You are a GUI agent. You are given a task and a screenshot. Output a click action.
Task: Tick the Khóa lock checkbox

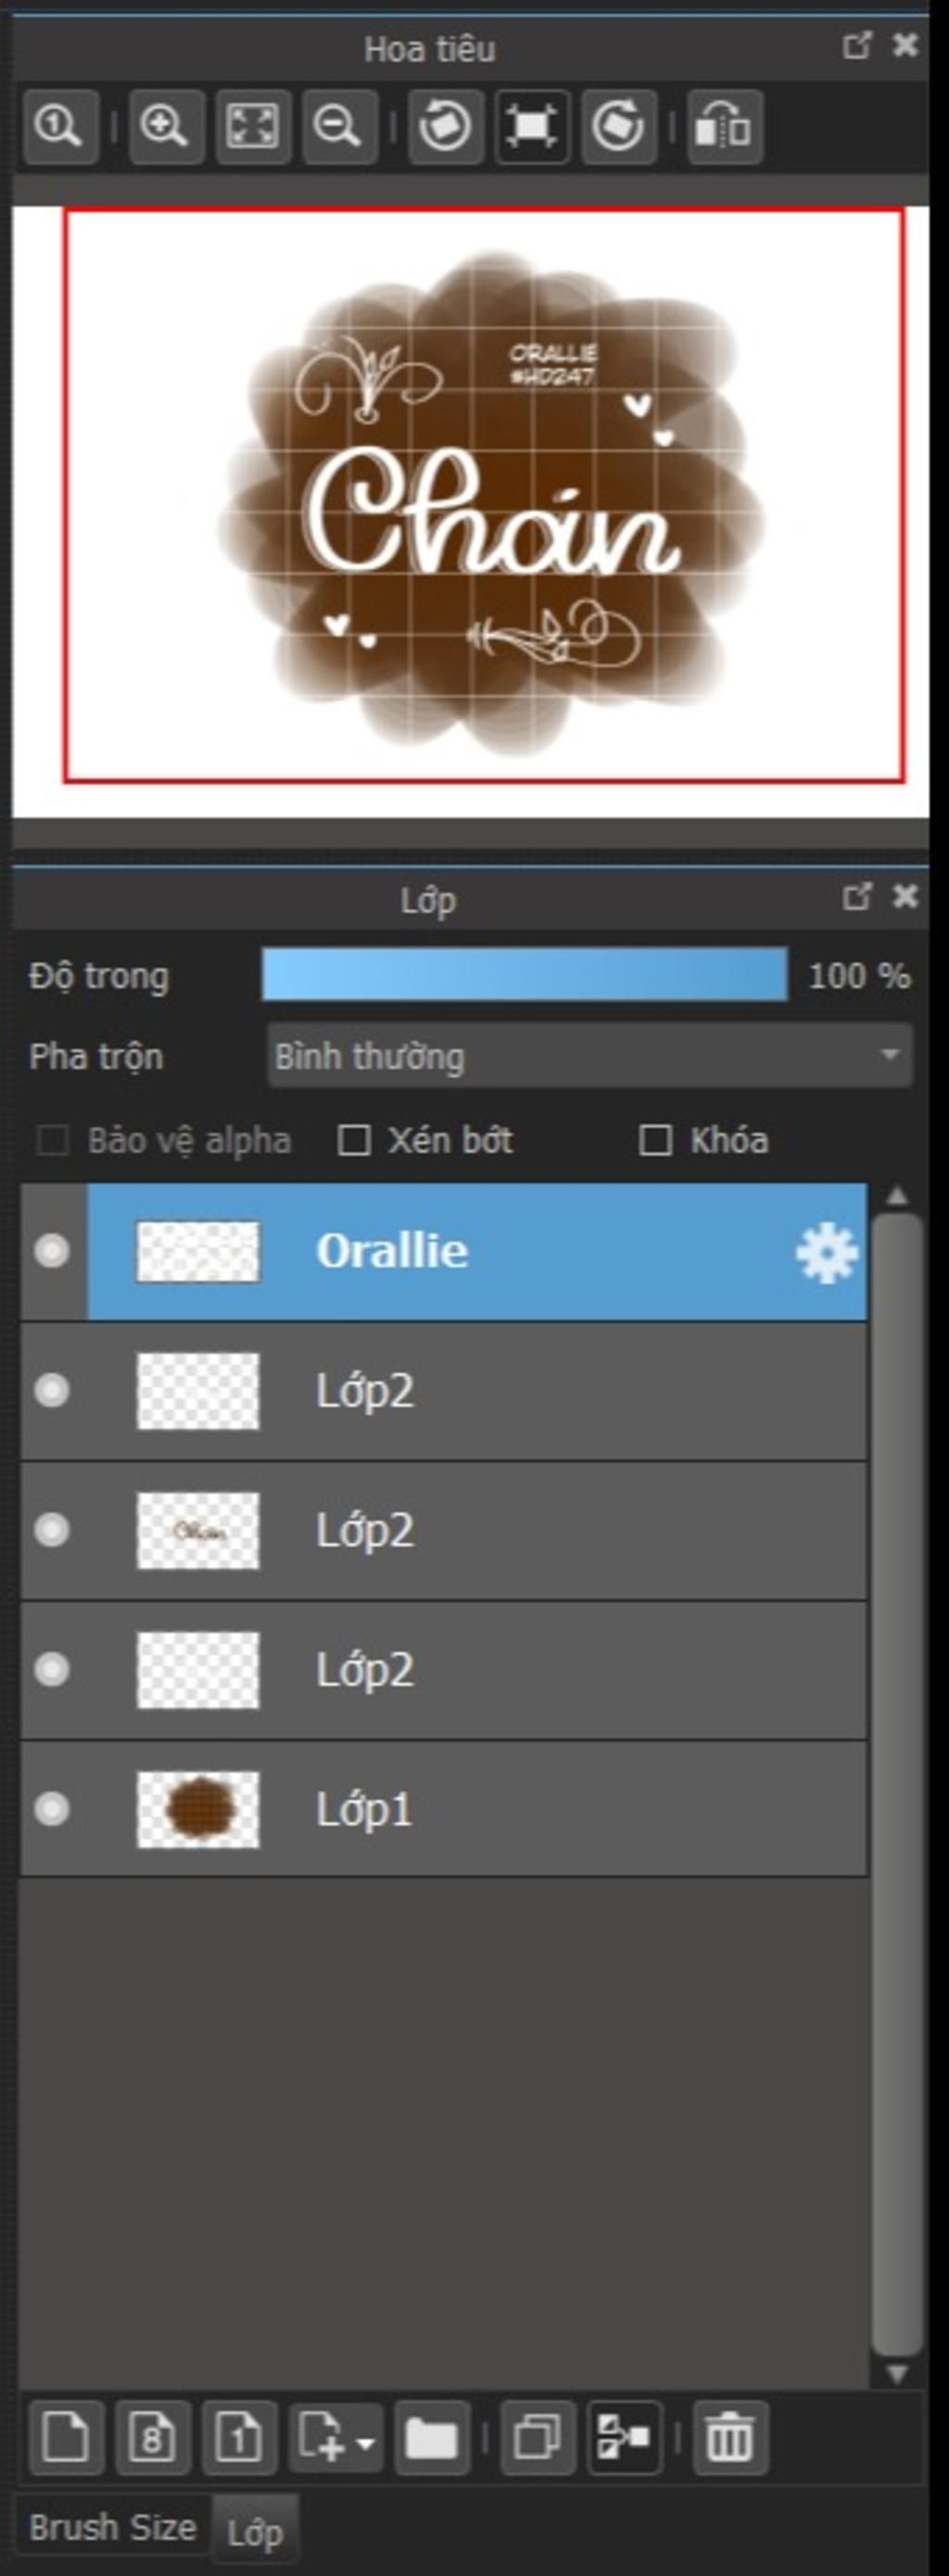tap(655, 1140)
